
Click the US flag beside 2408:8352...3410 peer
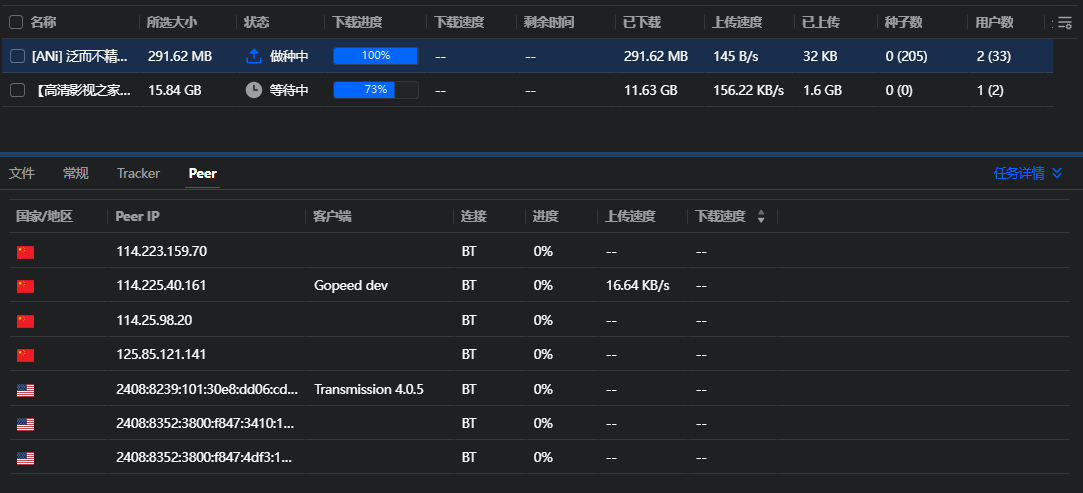pyautogui.click(x=26, y=424)
